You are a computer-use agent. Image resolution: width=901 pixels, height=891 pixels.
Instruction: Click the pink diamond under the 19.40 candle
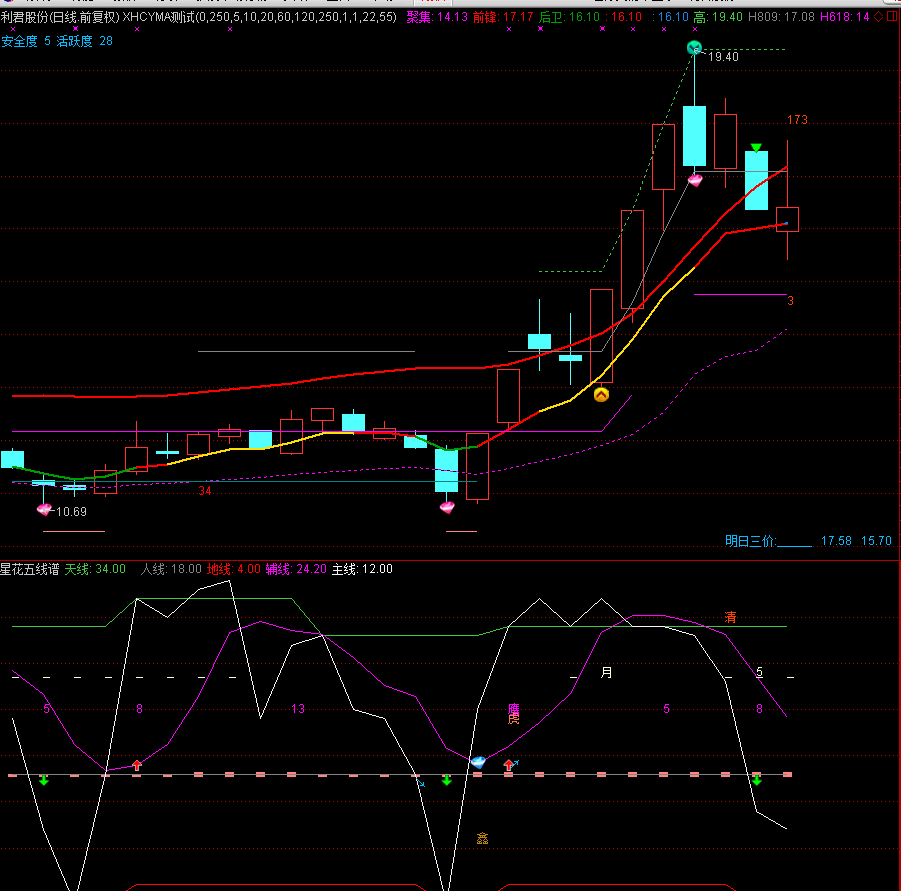point(695,180)
